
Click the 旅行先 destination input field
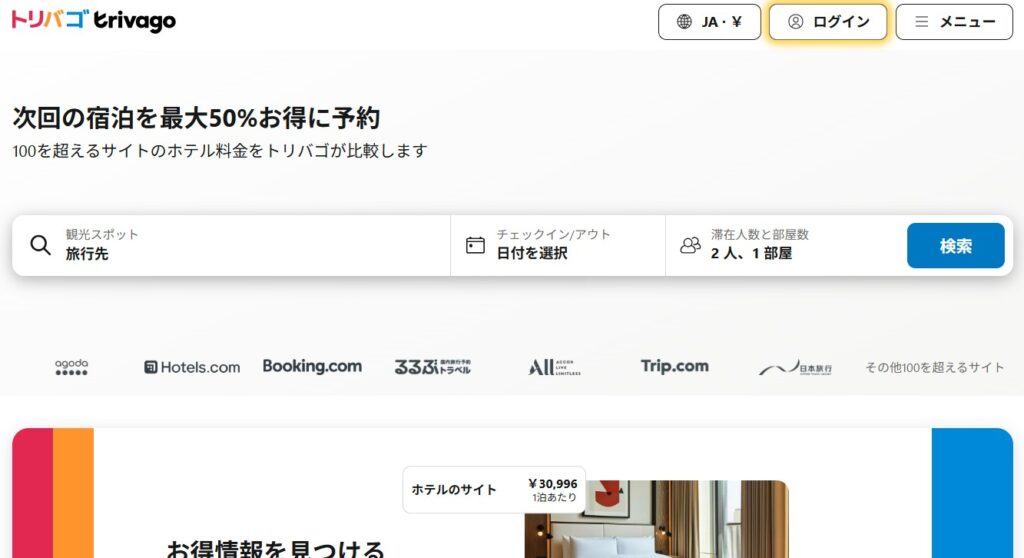(x=240, y=254)
